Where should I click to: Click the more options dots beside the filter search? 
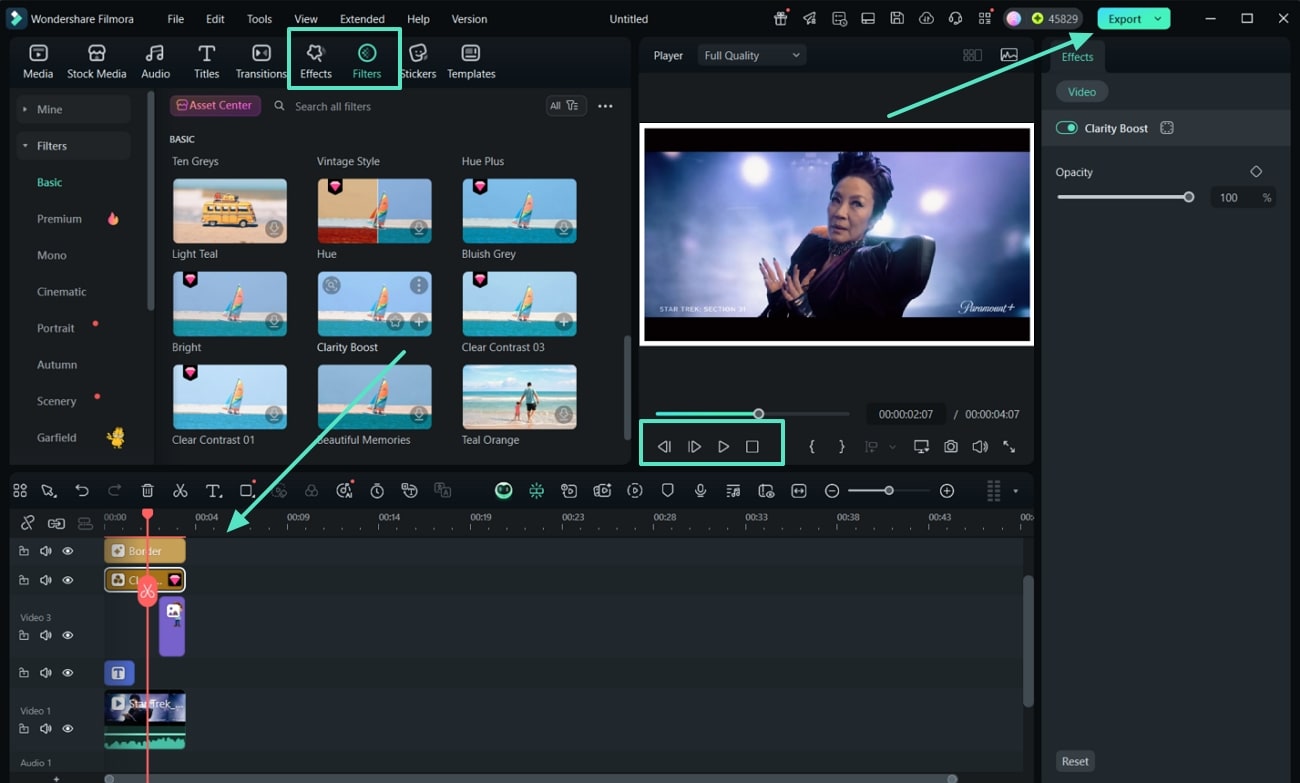(x=605, y=106)
